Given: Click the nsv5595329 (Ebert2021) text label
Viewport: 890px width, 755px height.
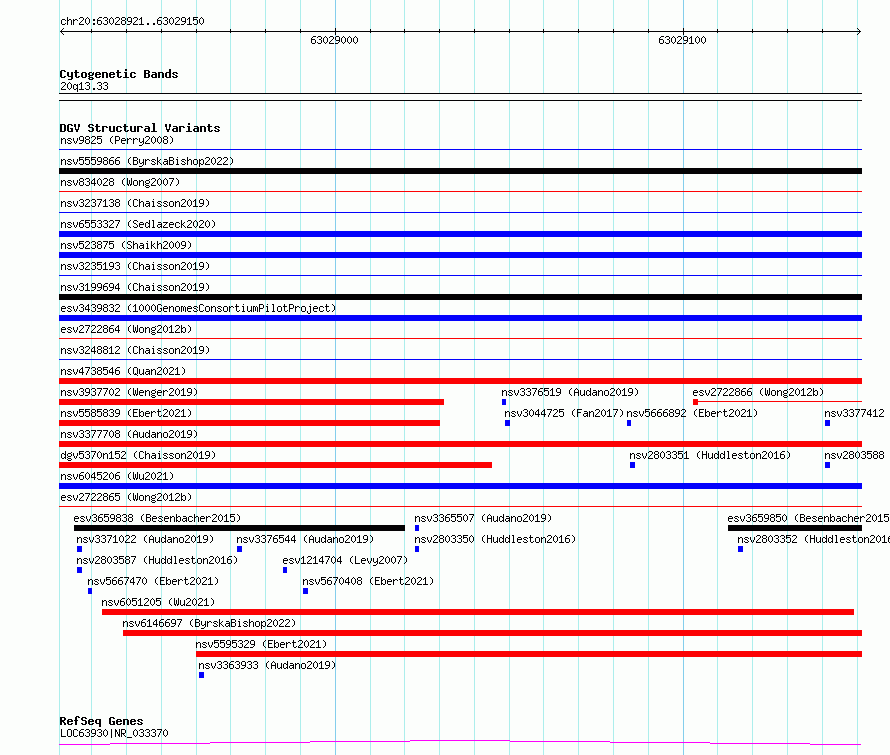Looking at the screenshot, I should [261, 644].
